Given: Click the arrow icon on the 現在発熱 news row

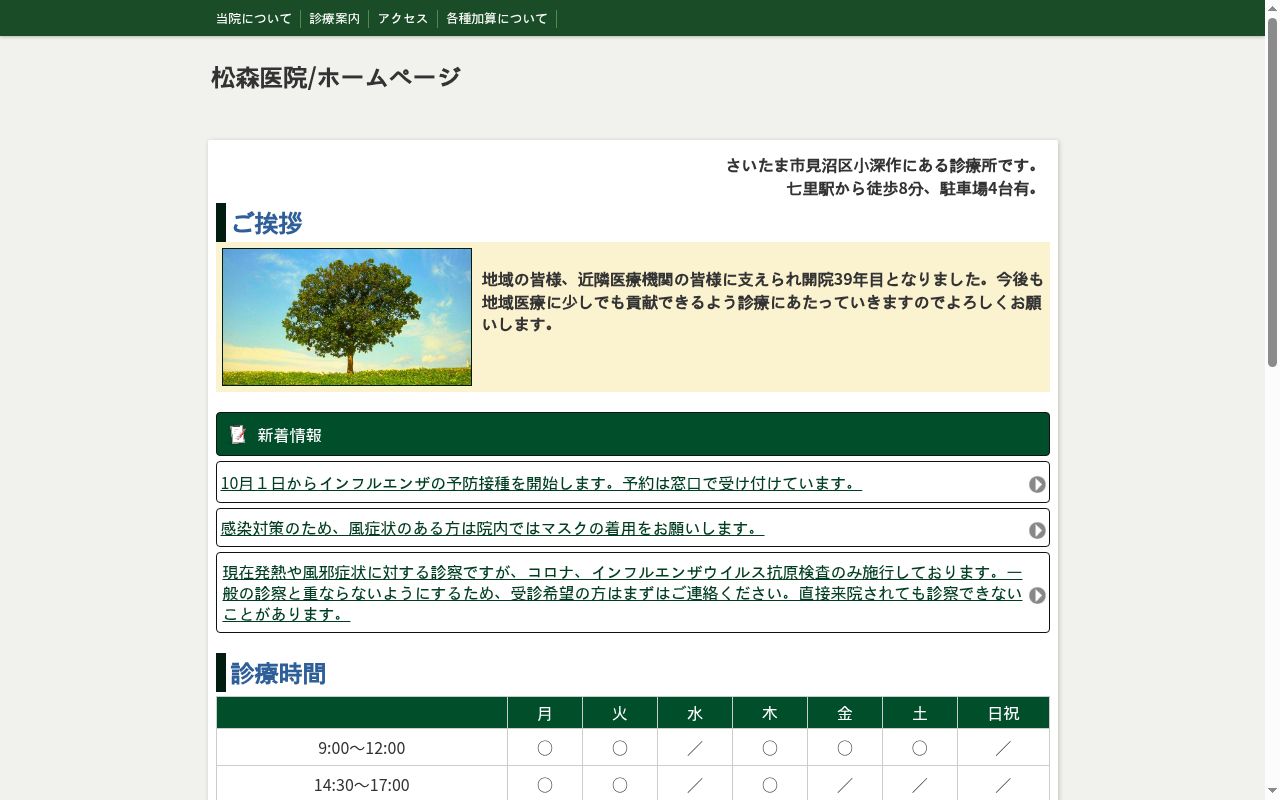Looking at the screenshot, I should tap(1037, 595).
